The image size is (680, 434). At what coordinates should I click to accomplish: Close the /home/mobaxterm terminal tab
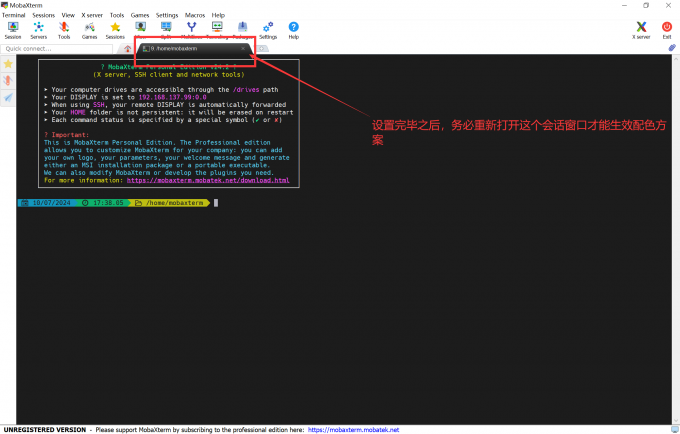pyautogui.click(x=243, y=49)
